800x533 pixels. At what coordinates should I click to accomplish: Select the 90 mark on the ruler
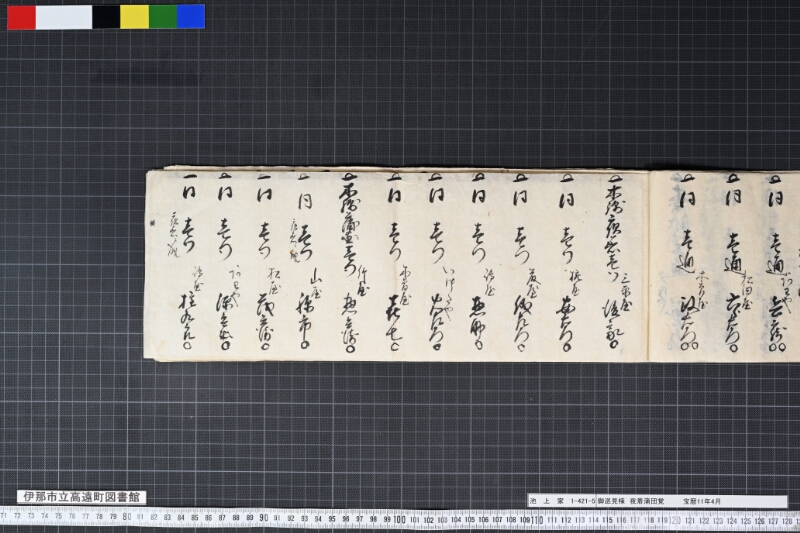pos(263,518)
